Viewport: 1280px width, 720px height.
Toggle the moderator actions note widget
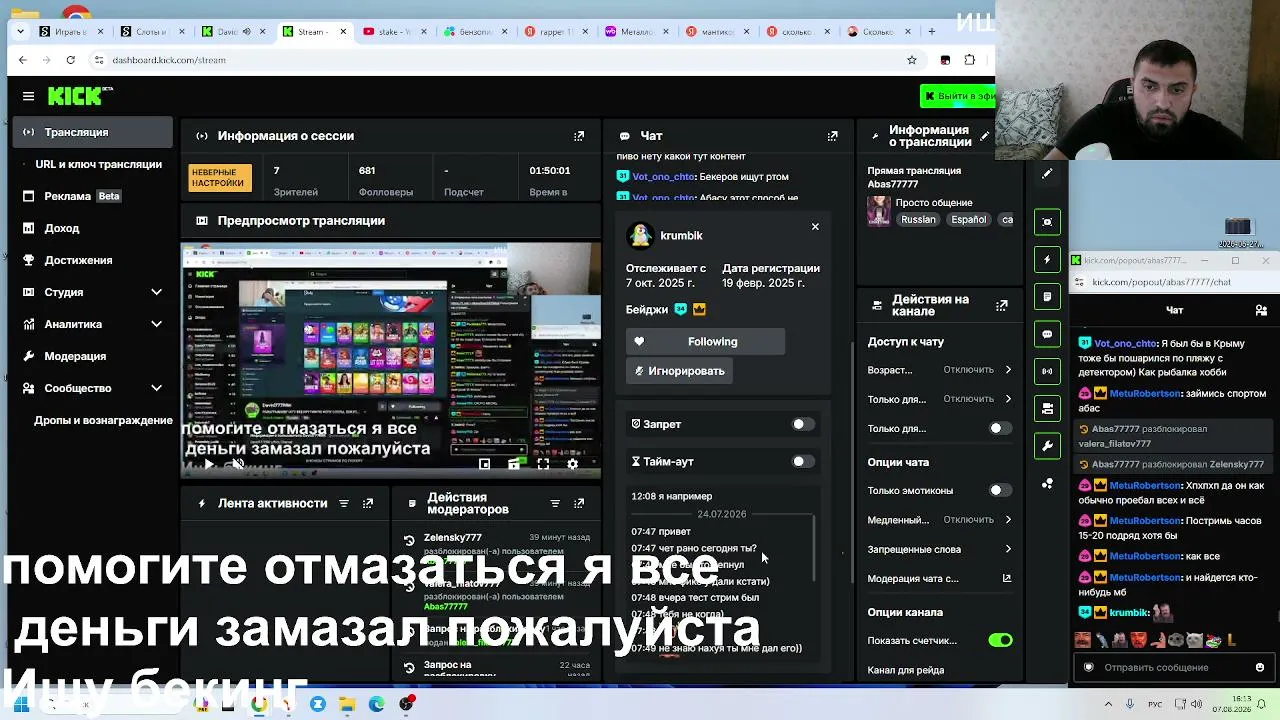pyautogui.click(x=1047, y=296)
